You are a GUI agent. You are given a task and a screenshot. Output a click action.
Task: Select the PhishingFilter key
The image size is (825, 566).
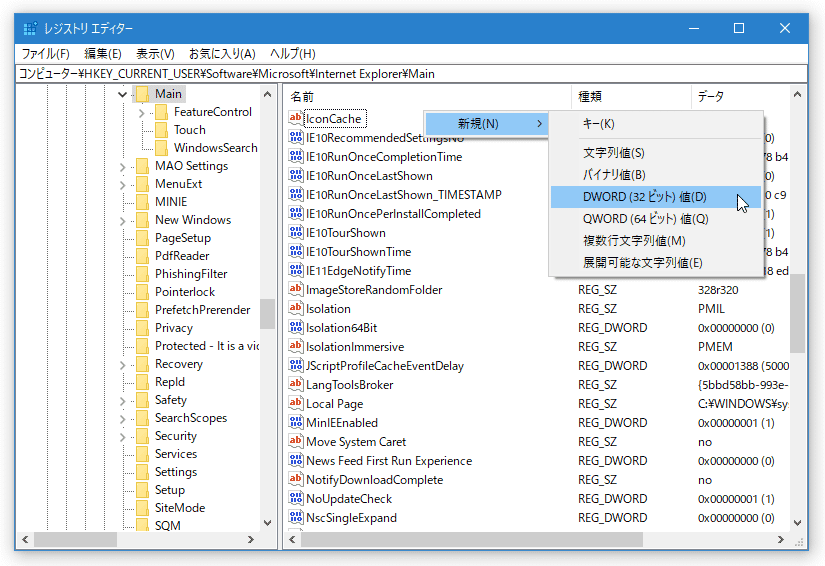tap(191, 274)
